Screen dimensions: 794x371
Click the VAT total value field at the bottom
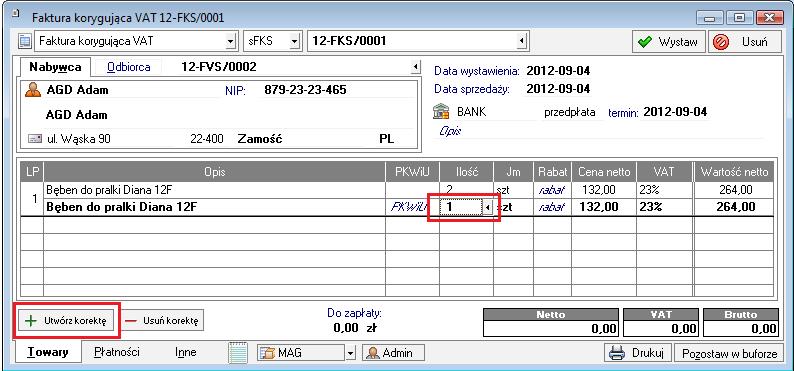click(661, 328)
